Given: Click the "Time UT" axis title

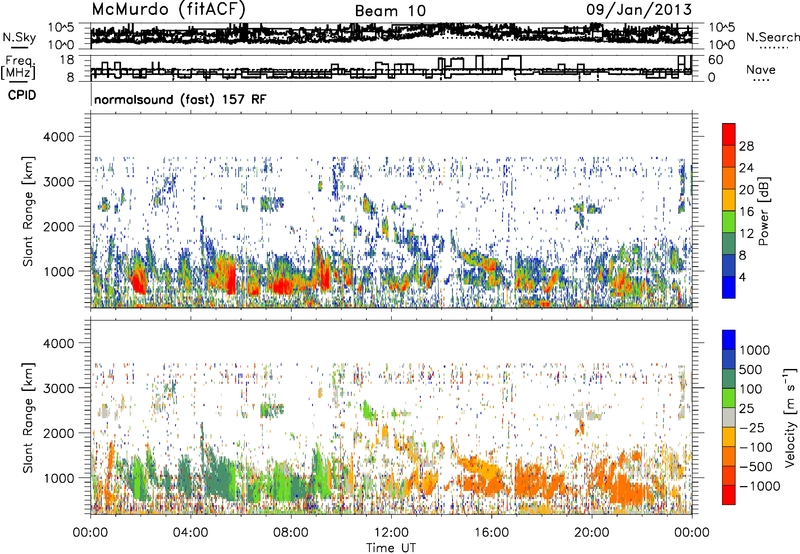Looking at the screenshot, I should pyautogui.click(x=391, y=548).
